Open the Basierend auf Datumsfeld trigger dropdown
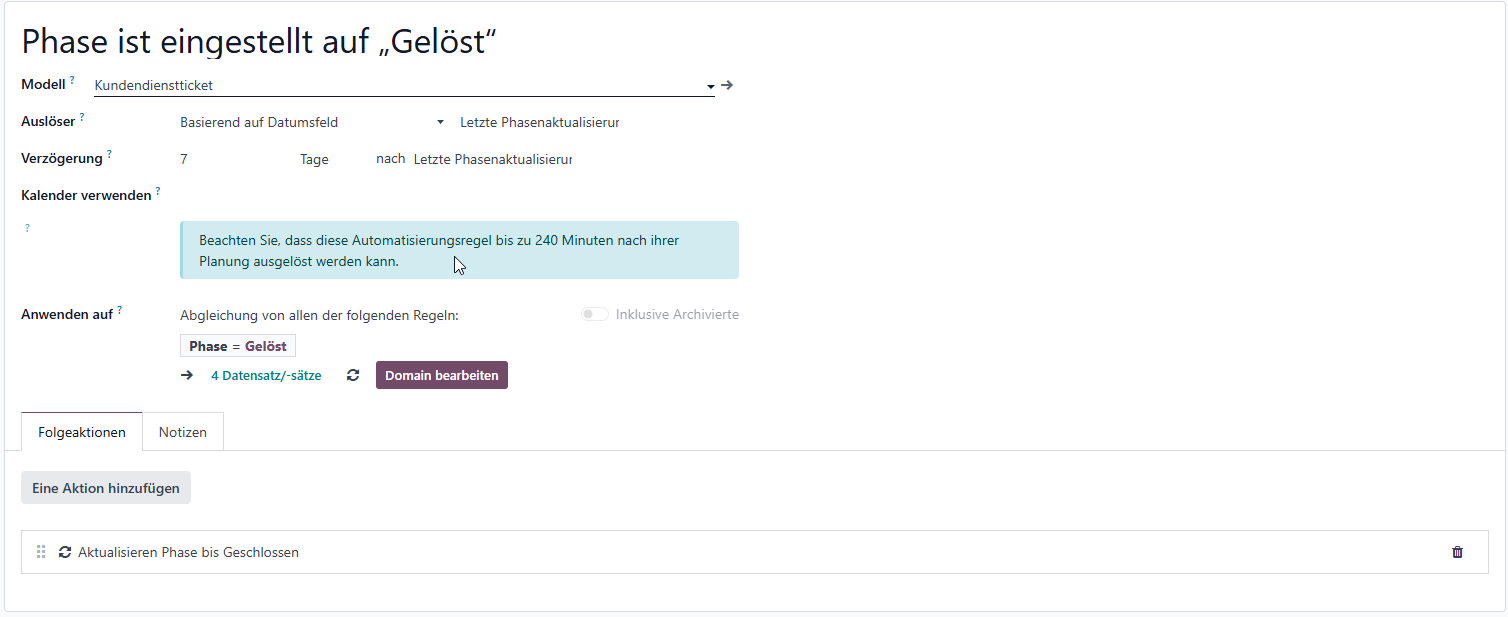 (x=312, y=123)
